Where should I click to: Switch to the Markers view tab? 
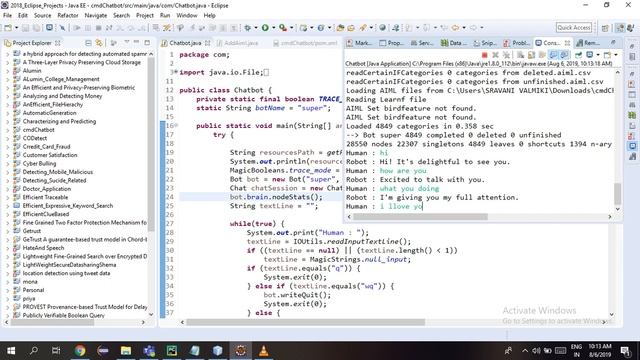pyautogui.click(x=359, y=43)
